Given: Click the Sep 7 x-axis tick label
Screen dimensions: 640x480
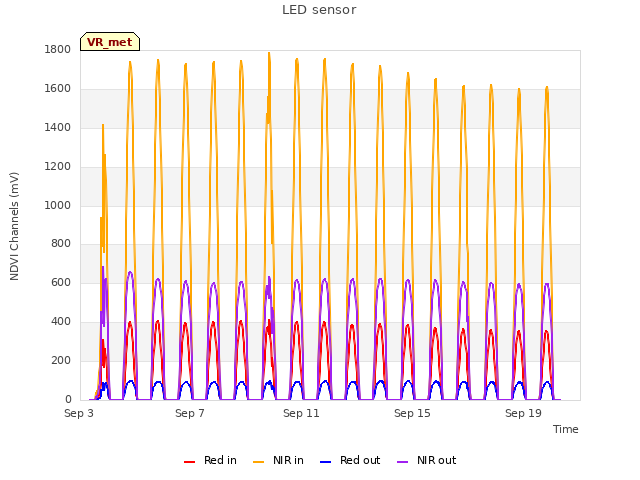Looking at the screenshot, I should point(190,413).
